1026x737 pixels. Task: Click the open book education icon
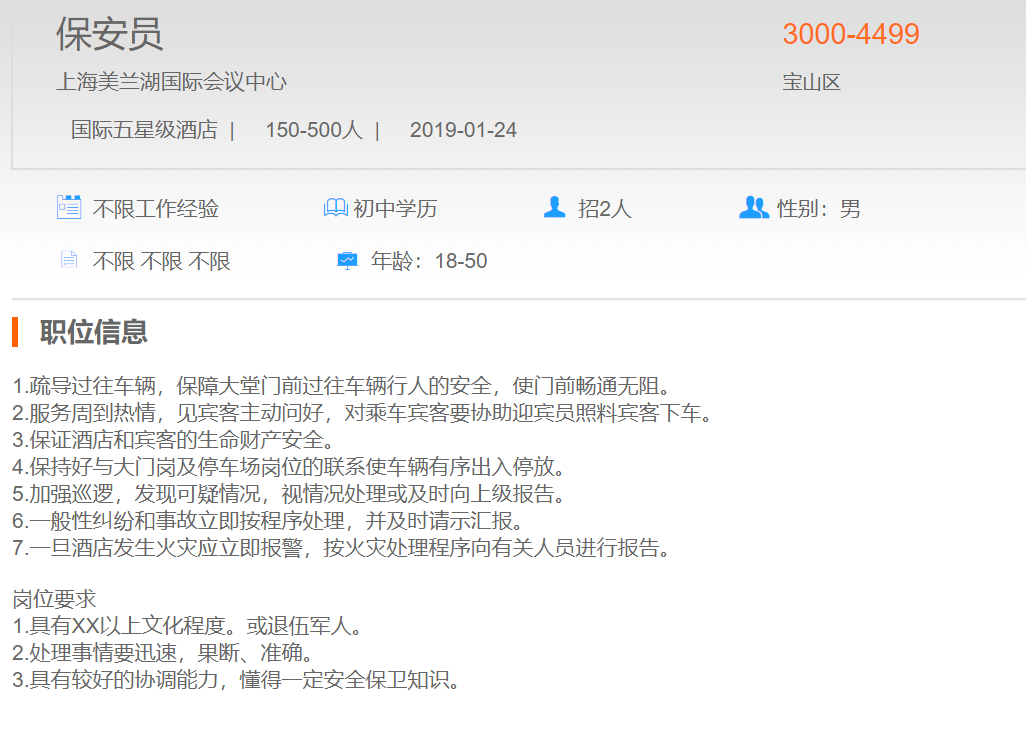tap(335, 208)
